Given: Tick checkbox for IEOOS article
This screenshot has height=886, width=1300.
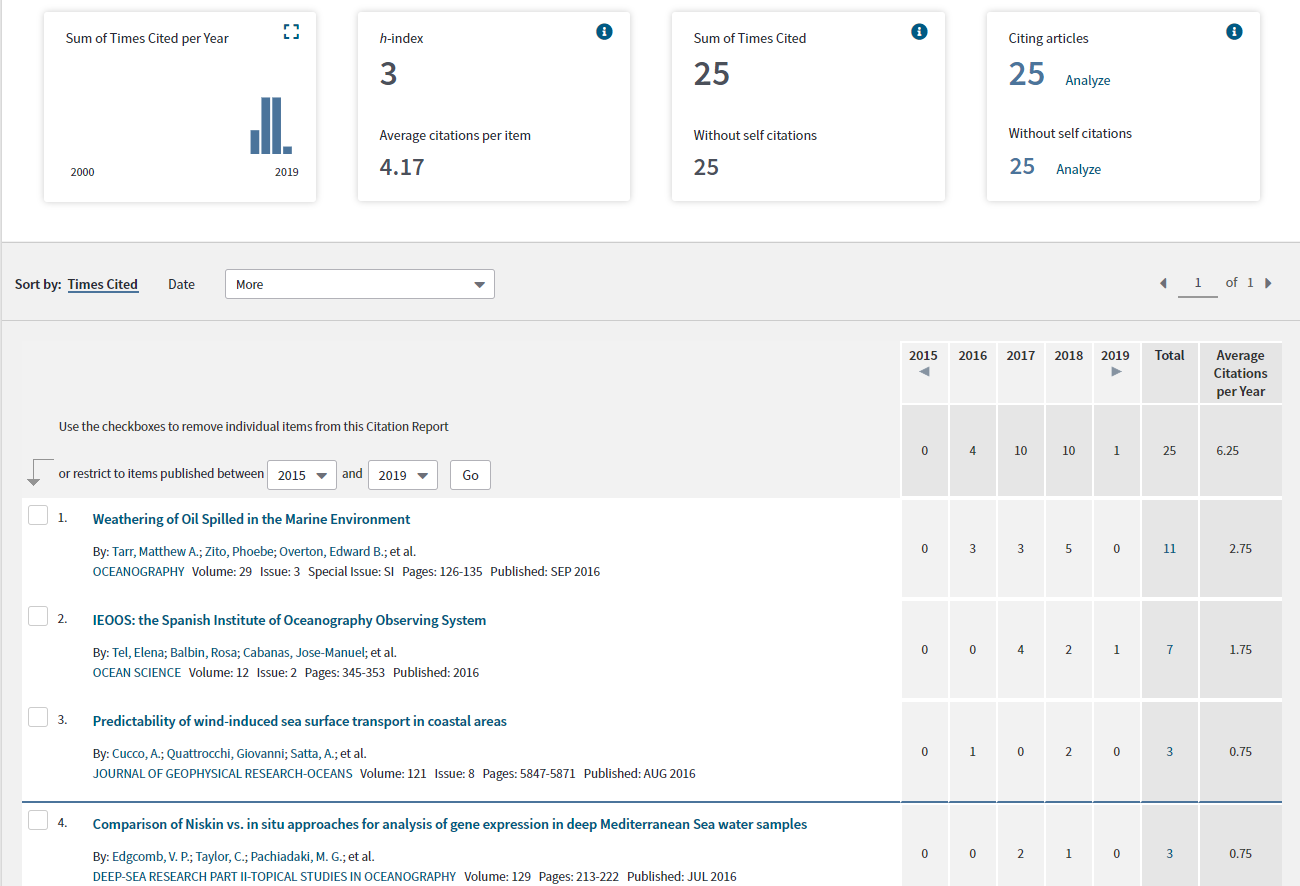Looking at the screenshot, I should [38, 617].
